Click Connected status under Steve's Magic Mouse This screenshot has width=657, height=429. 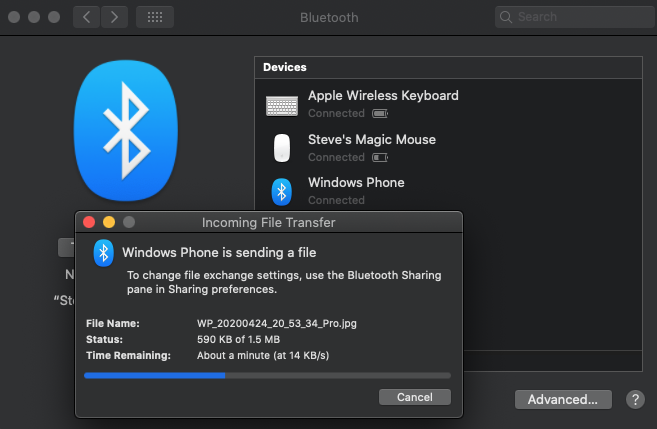(x=336, y=158)
